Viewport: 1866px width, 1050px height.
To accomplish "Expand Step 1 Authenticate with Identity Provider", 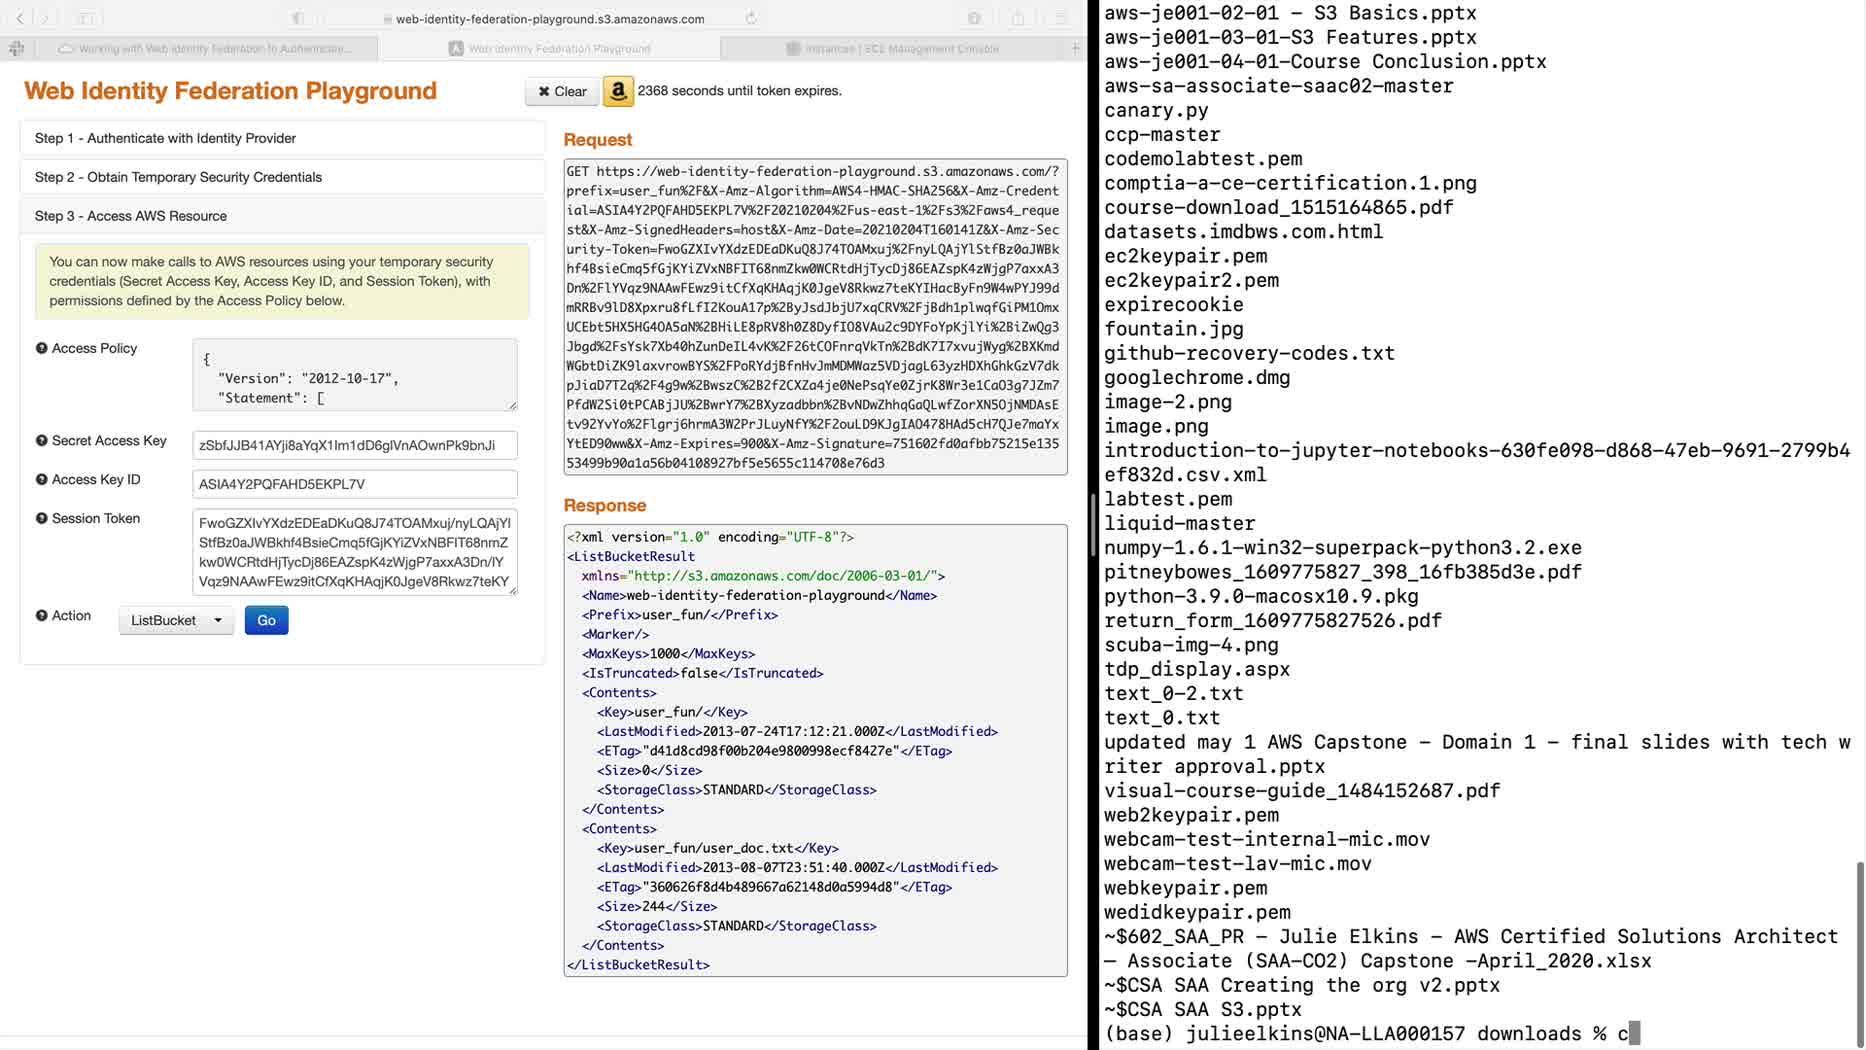I will pos(282,138).
